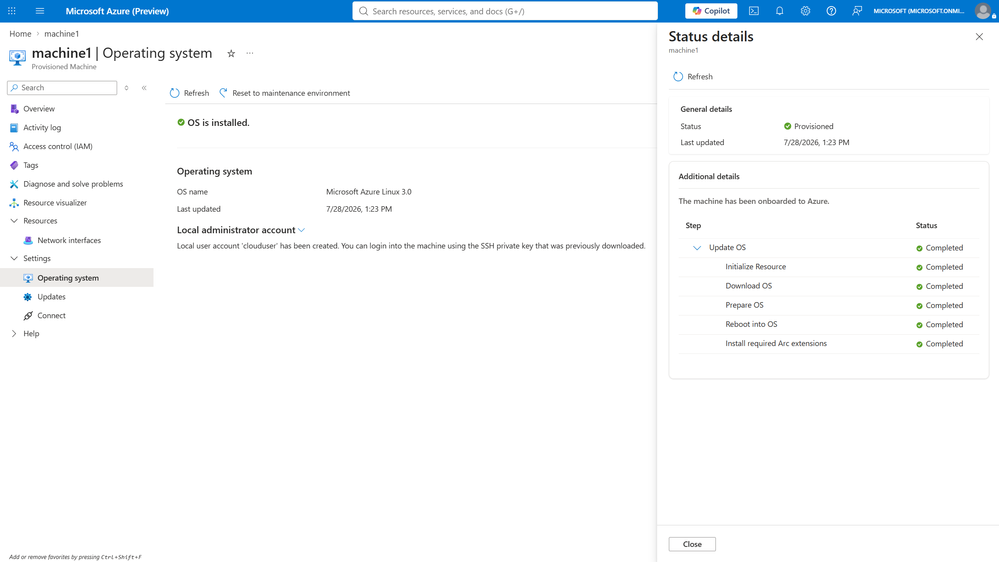Screen dimensions: 999x562
Task: Expand the Help section chevron
Action: tap(14, 334)
